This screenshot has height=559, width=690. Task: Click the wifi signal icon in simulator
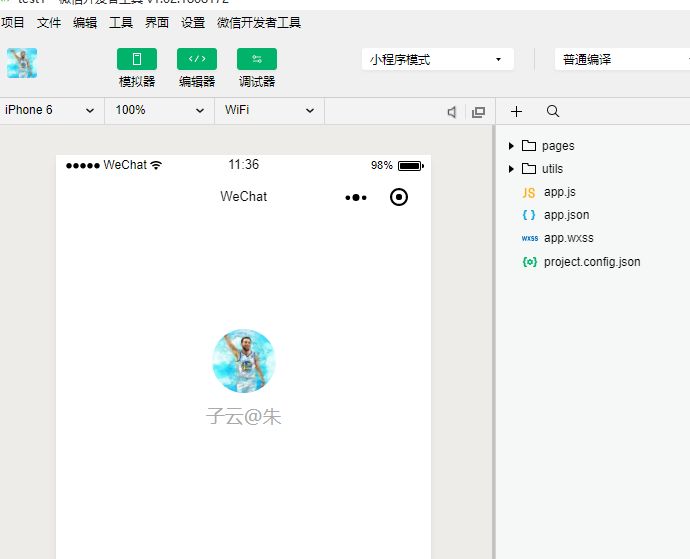click(156, 165)
